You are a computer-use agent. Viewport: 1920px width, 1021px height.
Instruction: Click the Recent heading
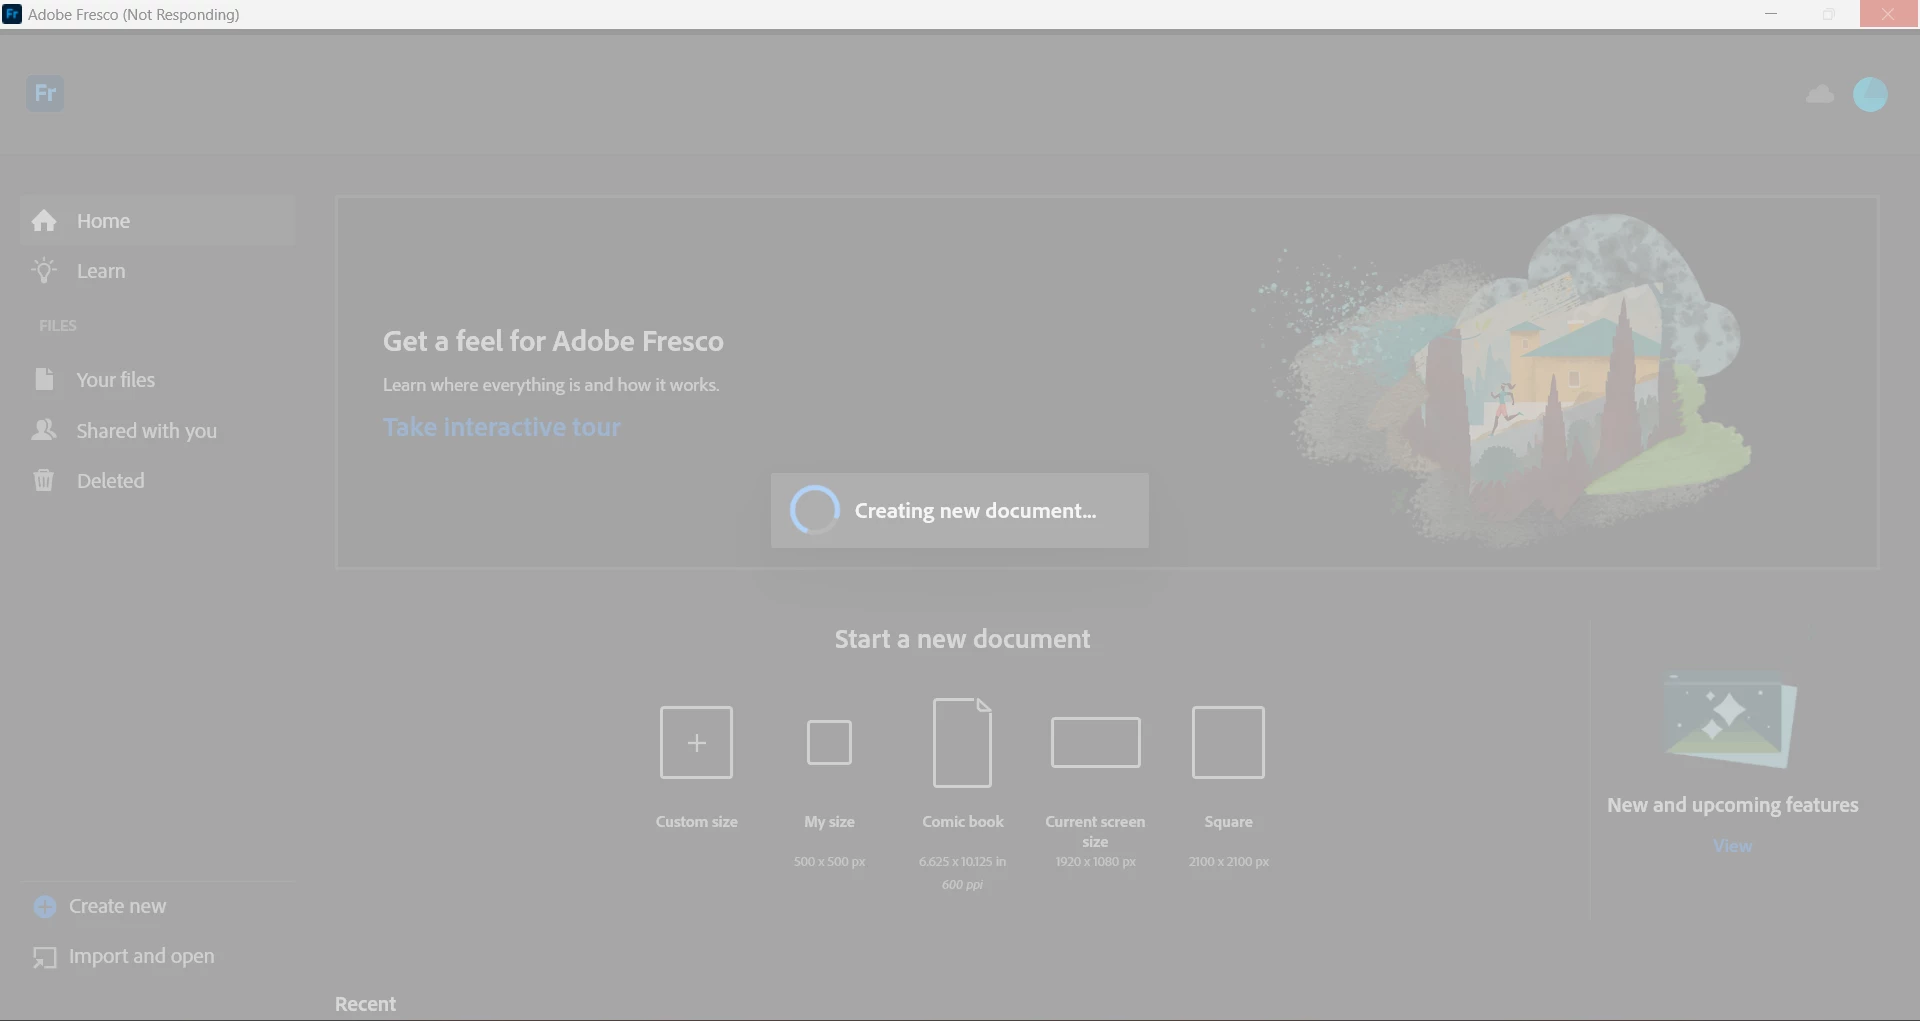(x=365, y=1004)
